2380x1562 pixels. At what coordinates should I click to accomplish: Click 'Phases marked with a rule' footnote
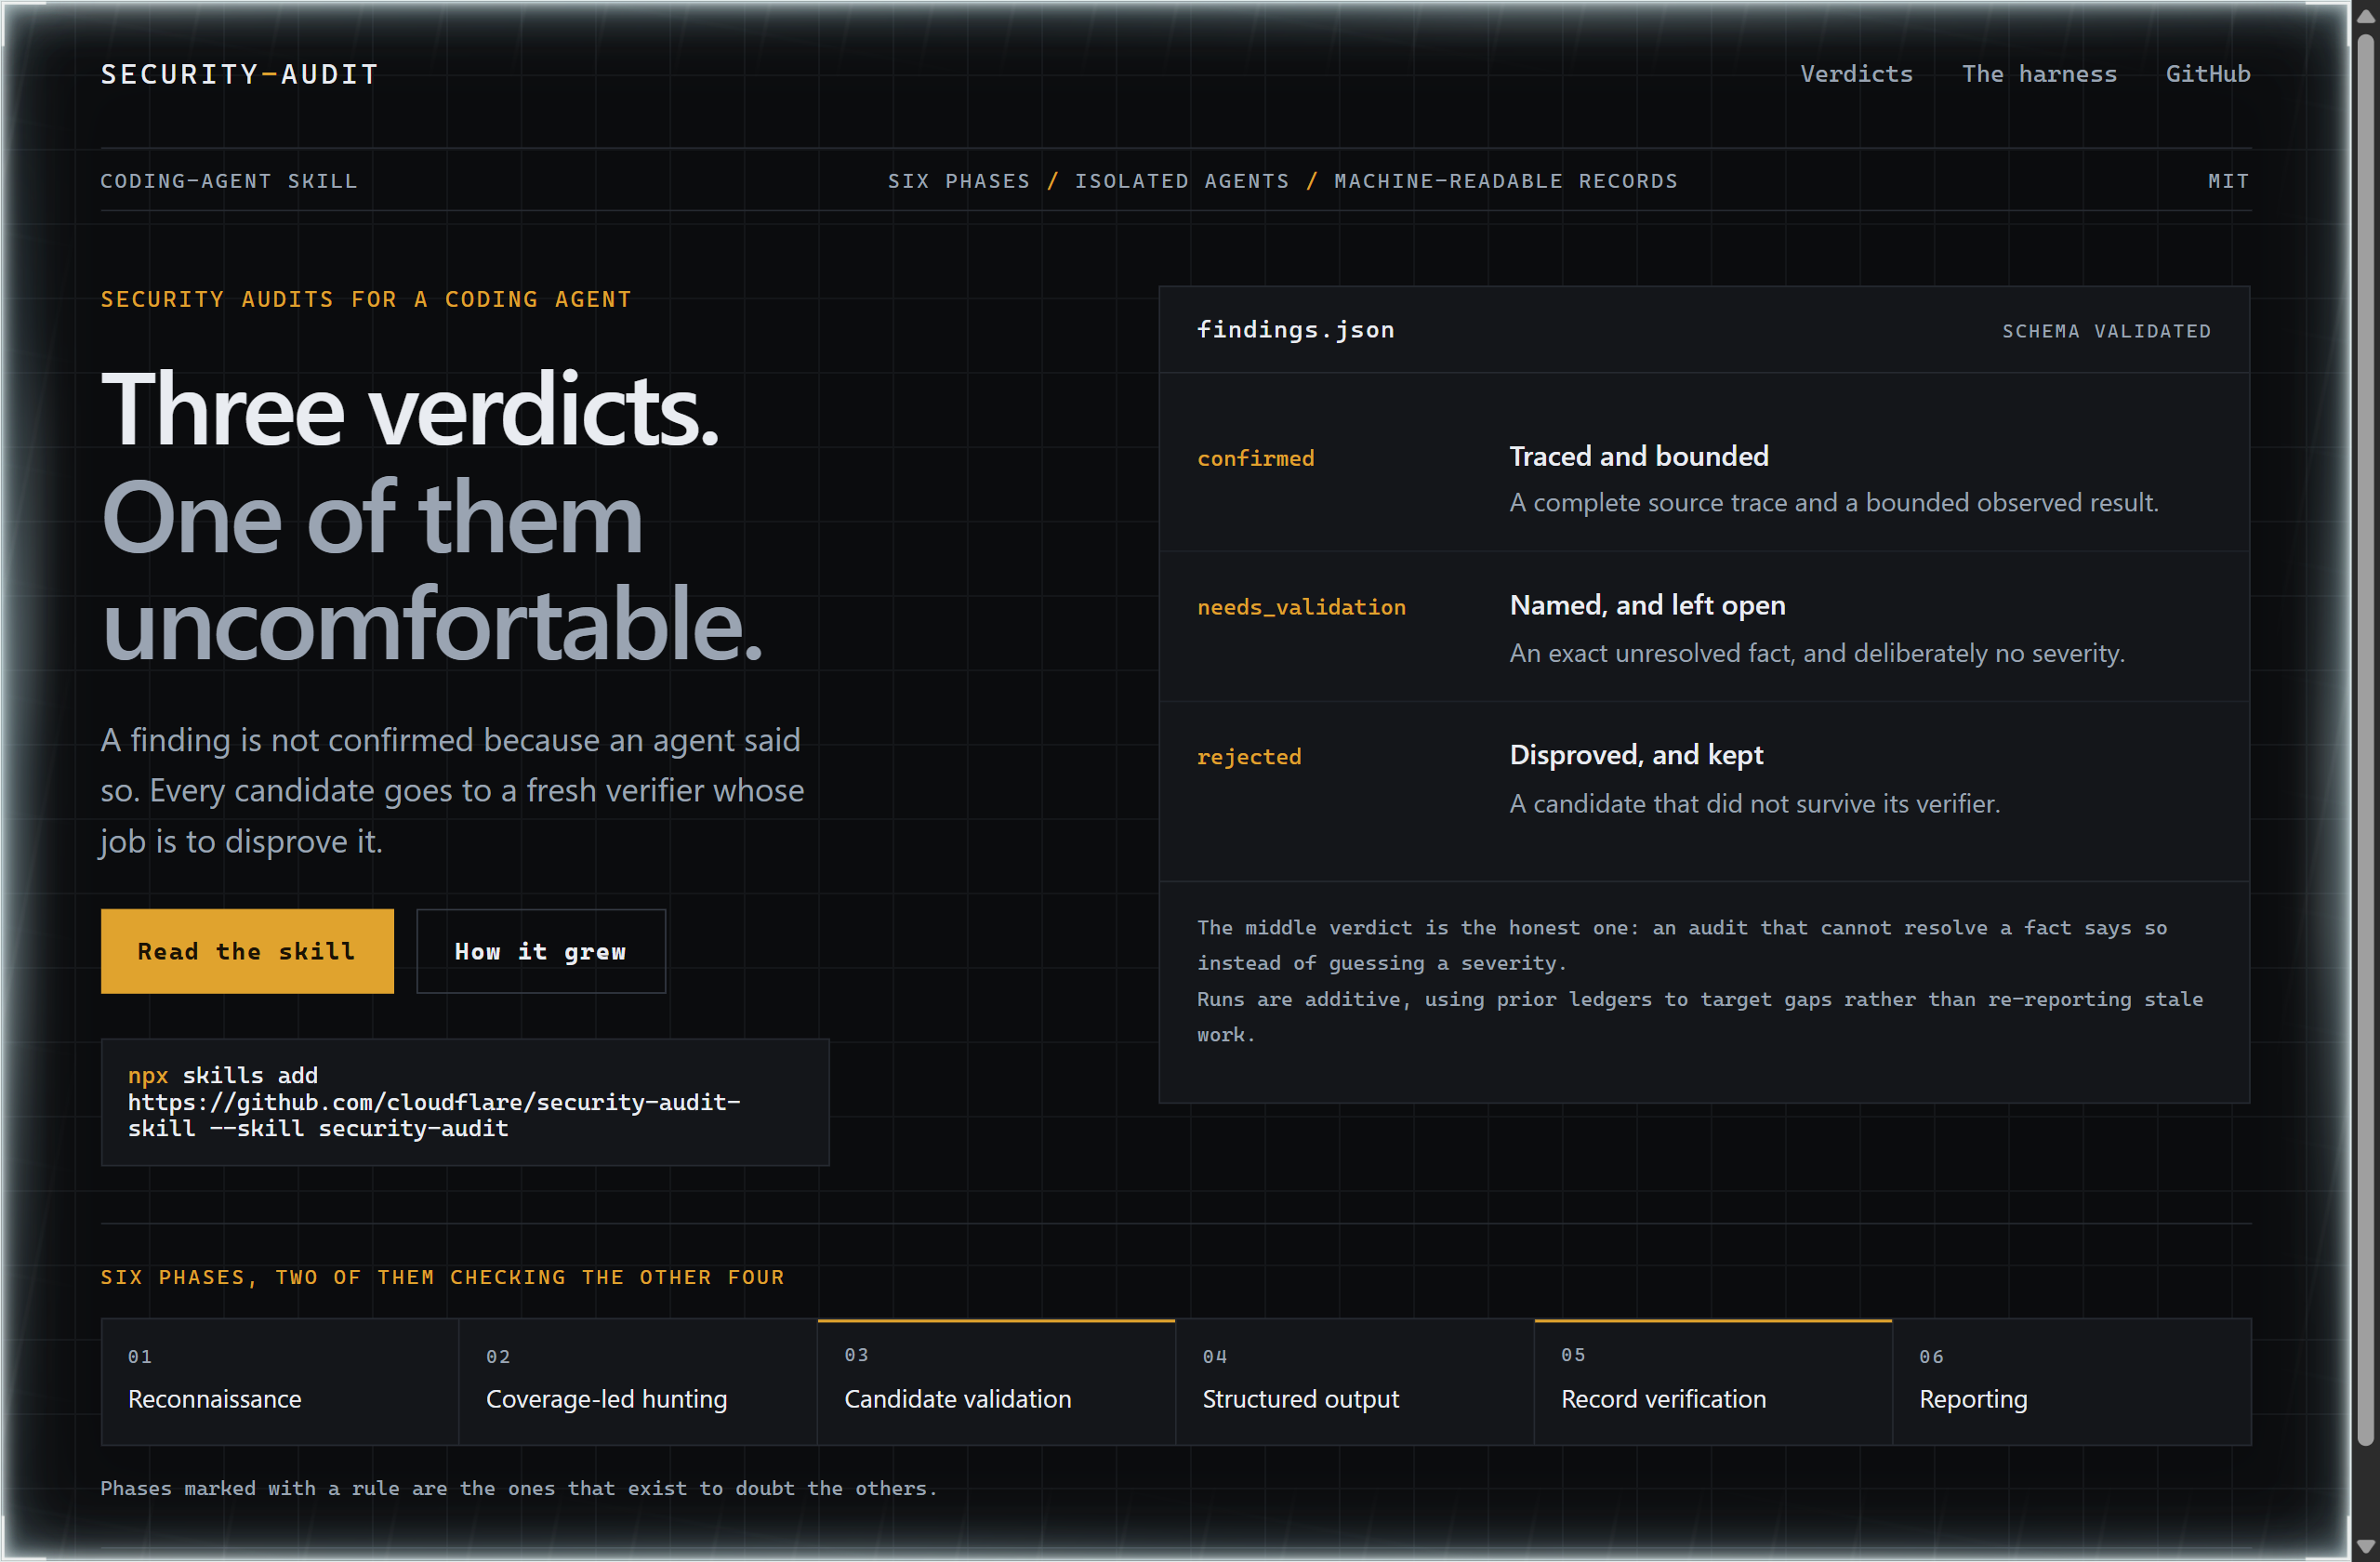coord(519,1488)
